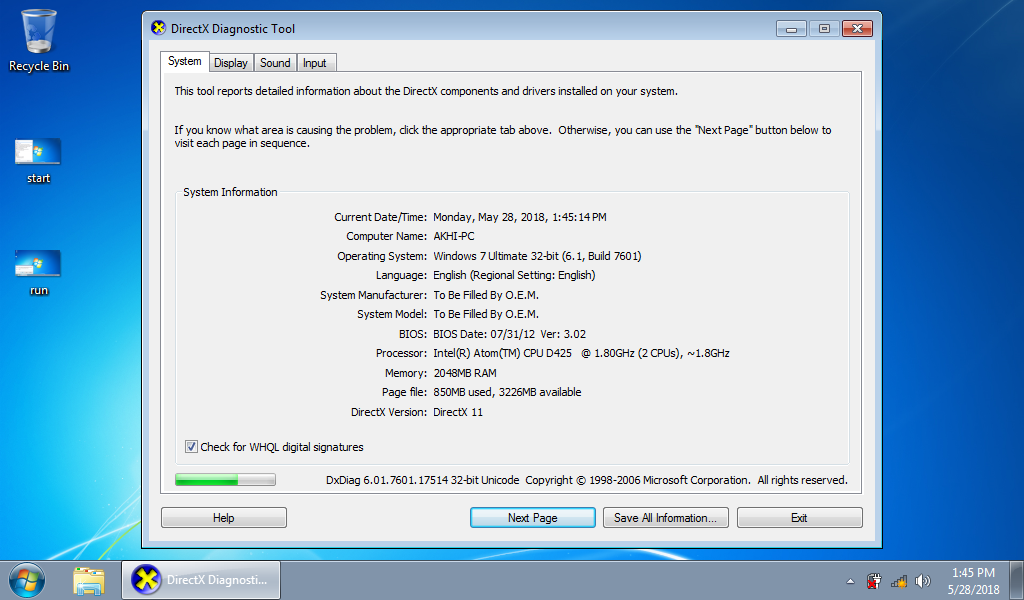Open the Recycle Bin desktop icon
1024x600 pixels.
39,40
